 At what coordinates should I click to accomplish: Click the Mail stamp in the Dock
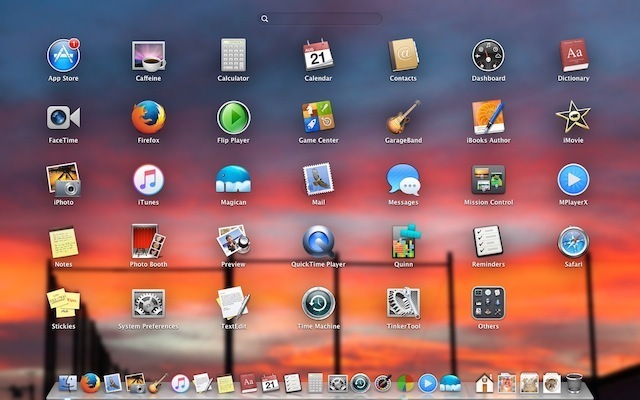[113, 383]
